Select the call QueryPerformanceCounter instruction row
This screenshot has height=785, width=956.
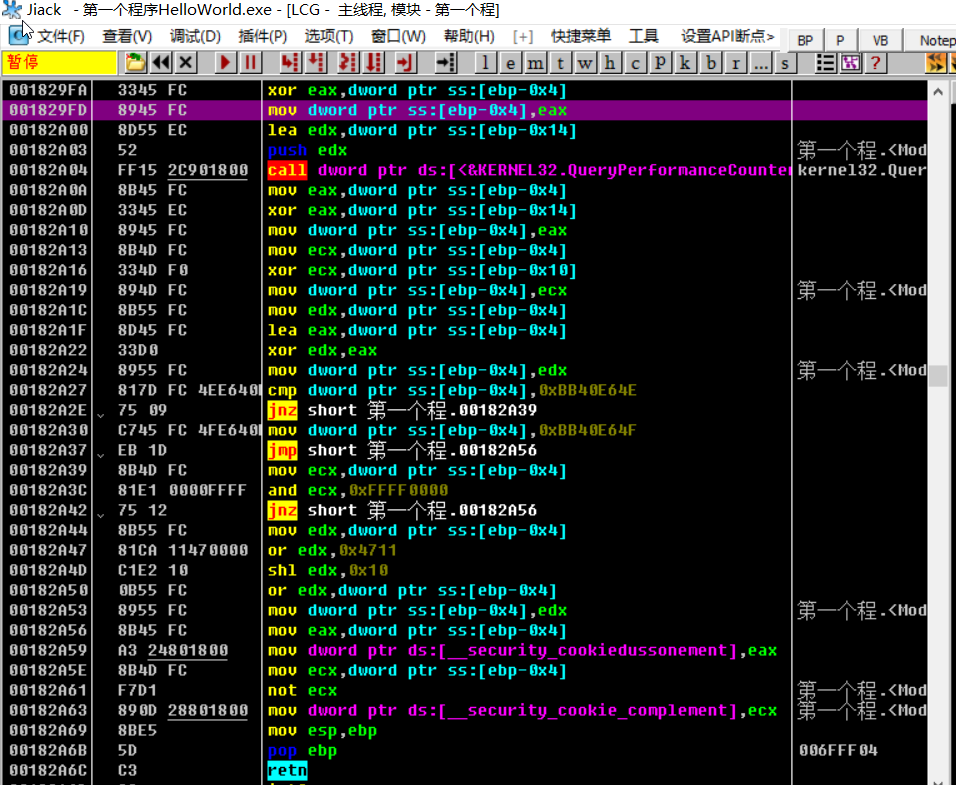click(465, 170)
